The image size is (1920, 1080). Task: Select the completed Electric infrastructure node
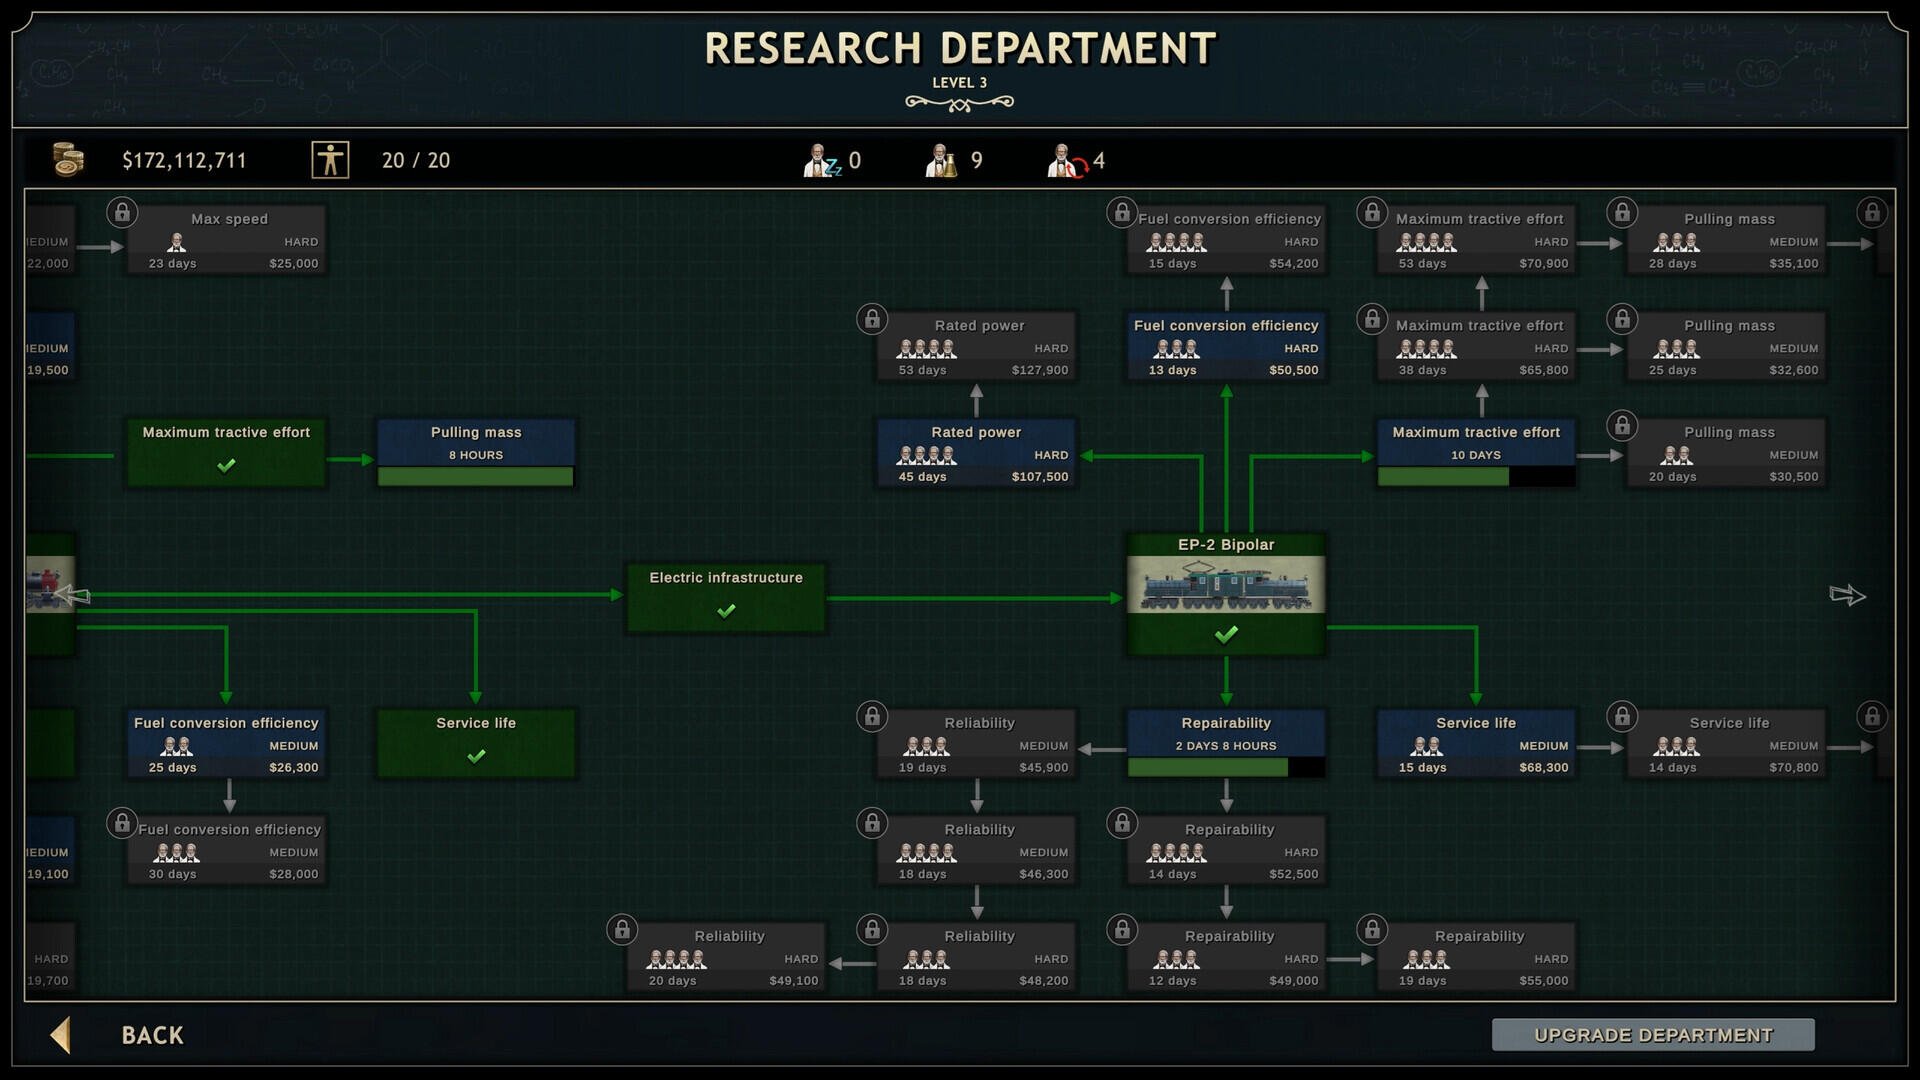(x=726, y=597)
